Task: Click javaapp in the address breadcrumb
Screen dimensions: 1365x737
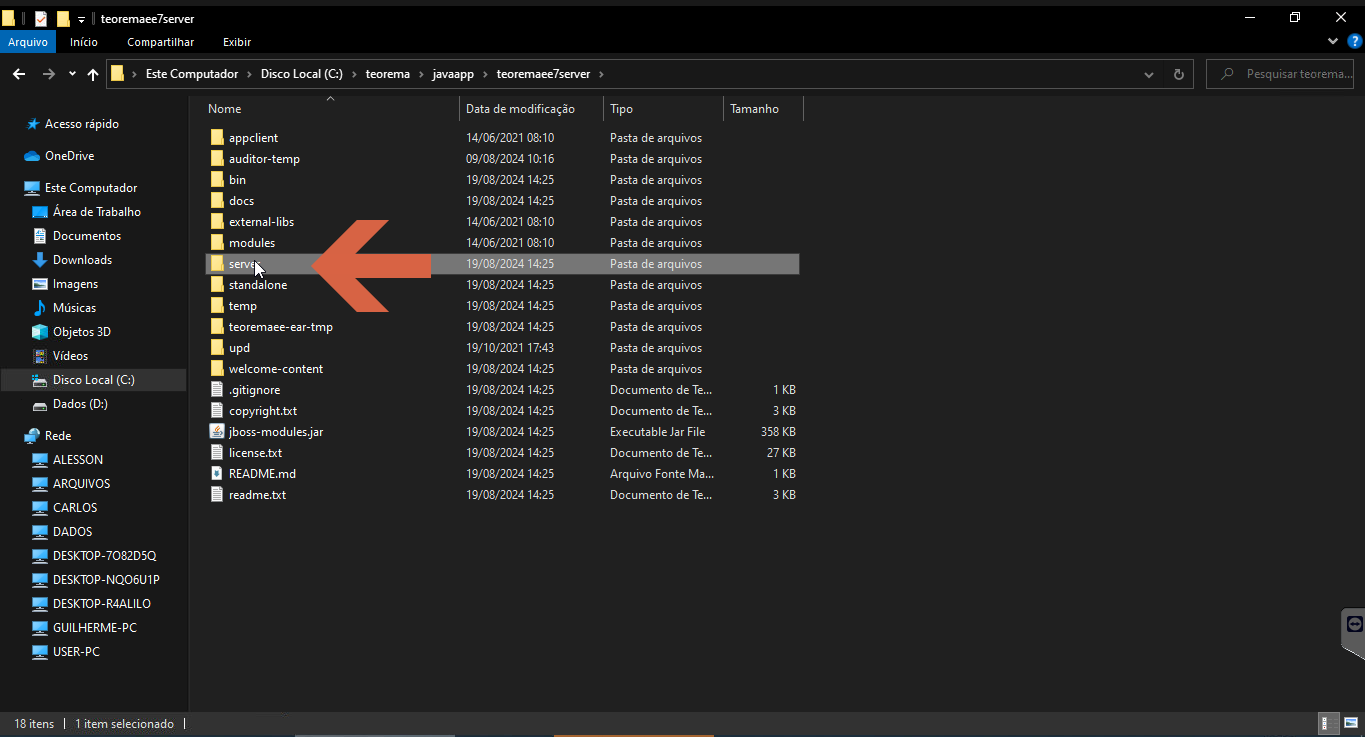Action: (x=454, y=74)
